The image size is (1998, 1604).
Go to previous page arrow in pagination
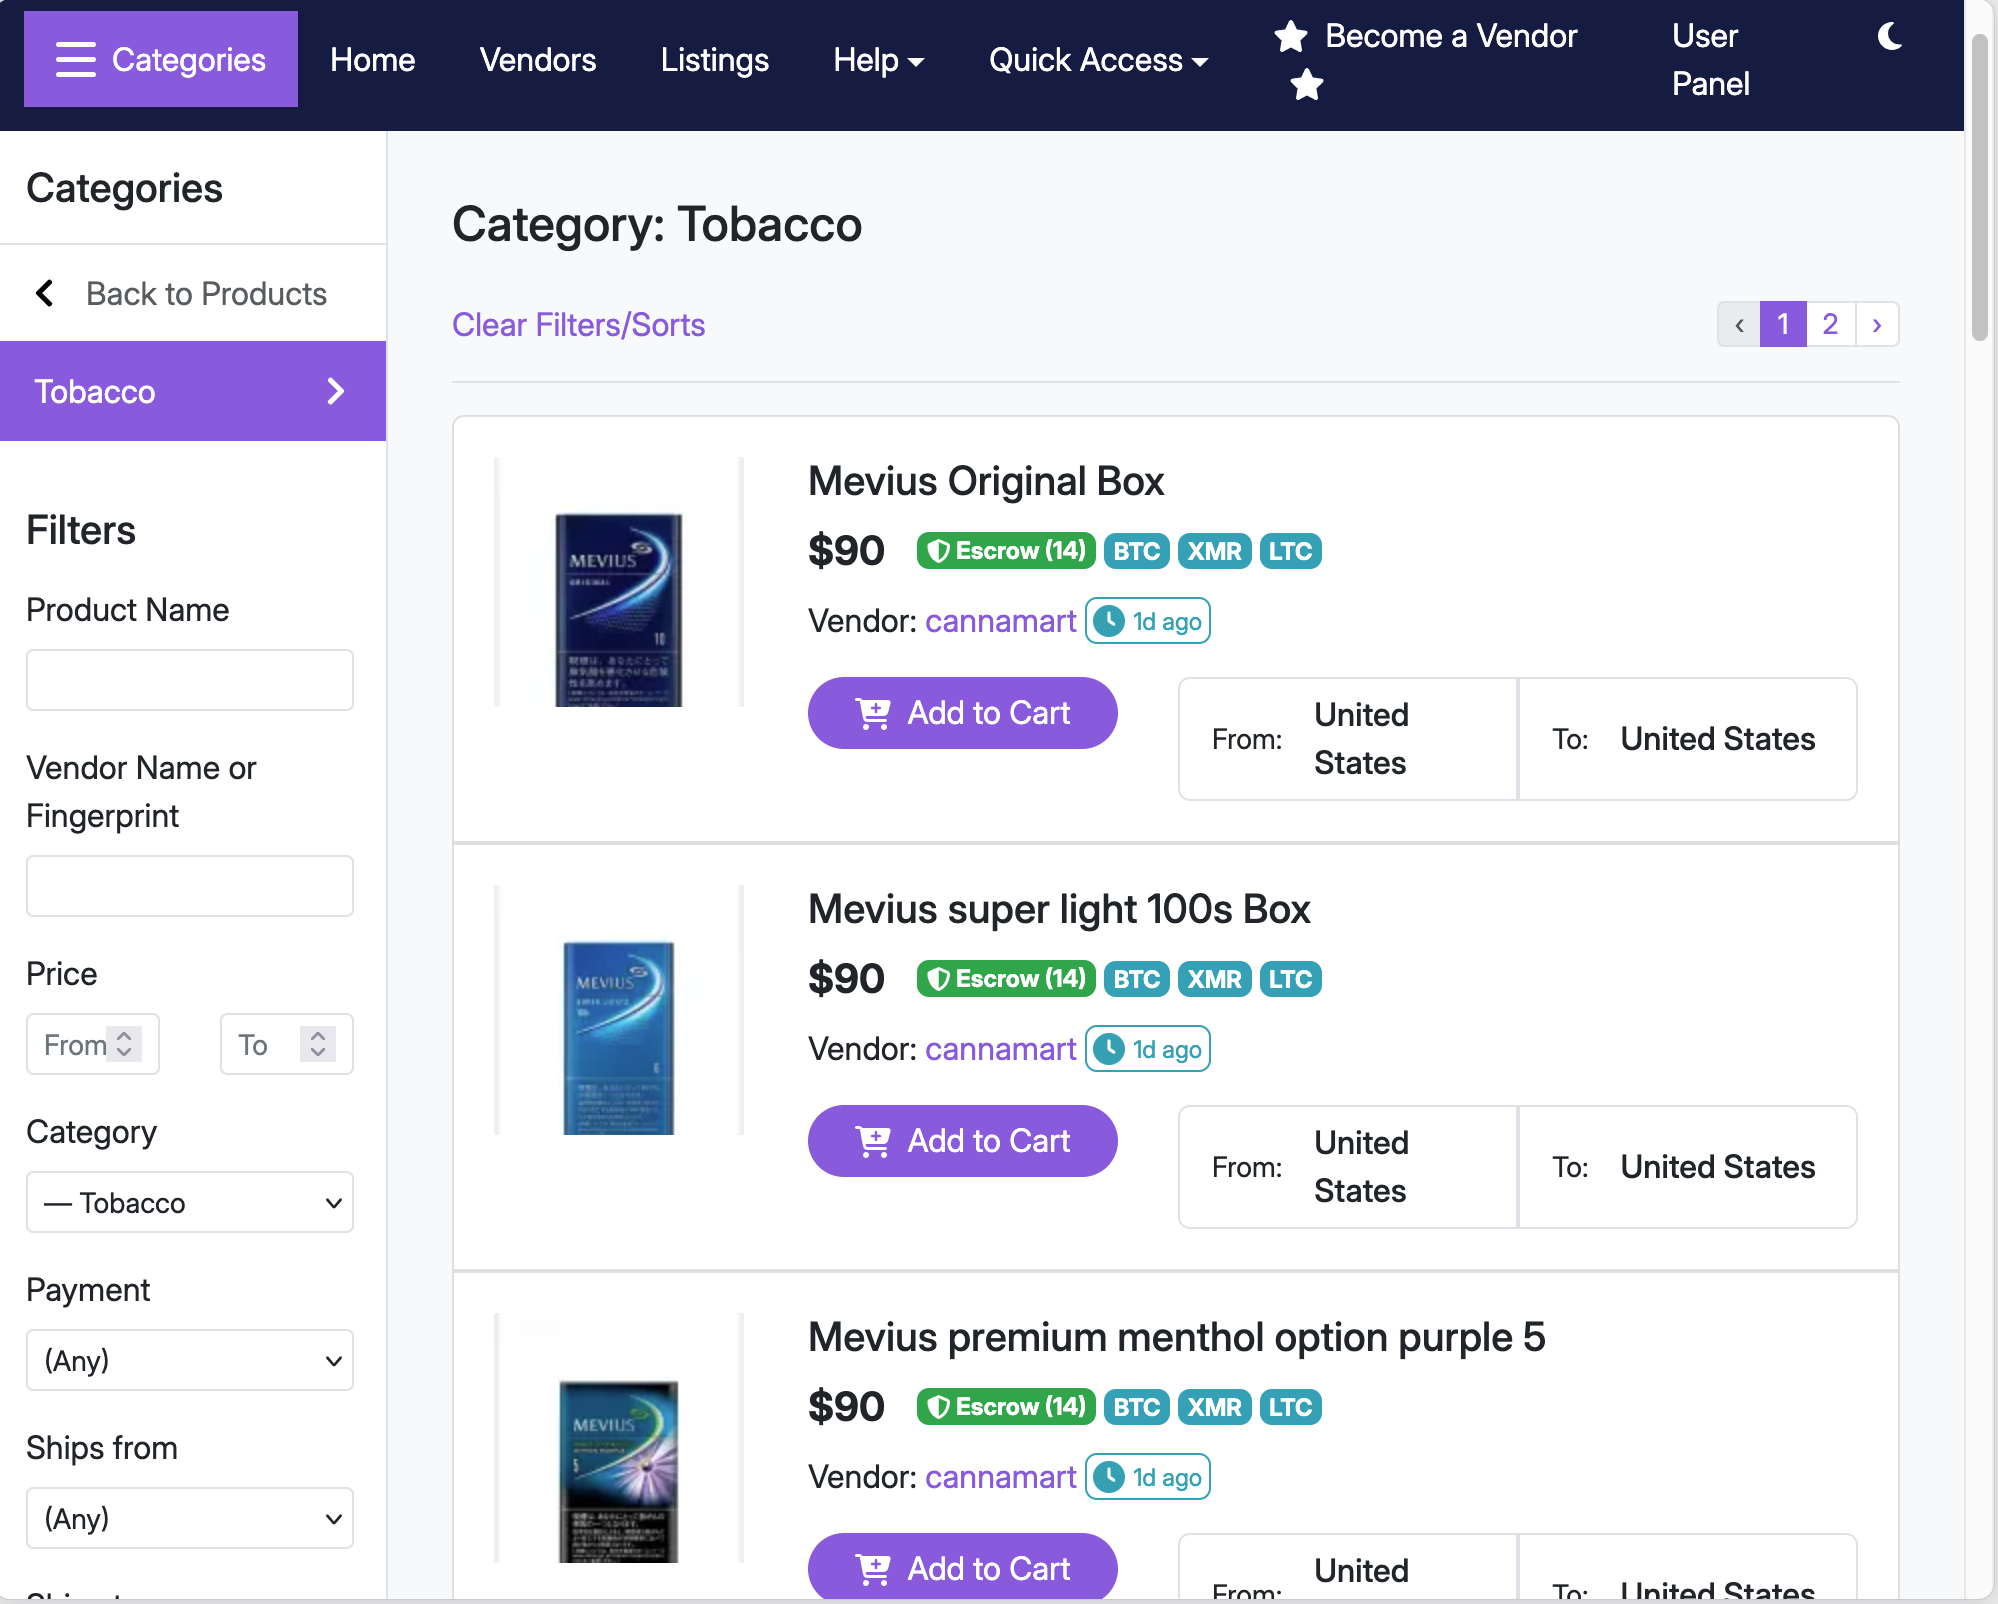pyautogui.click(x=1739, y=324)
